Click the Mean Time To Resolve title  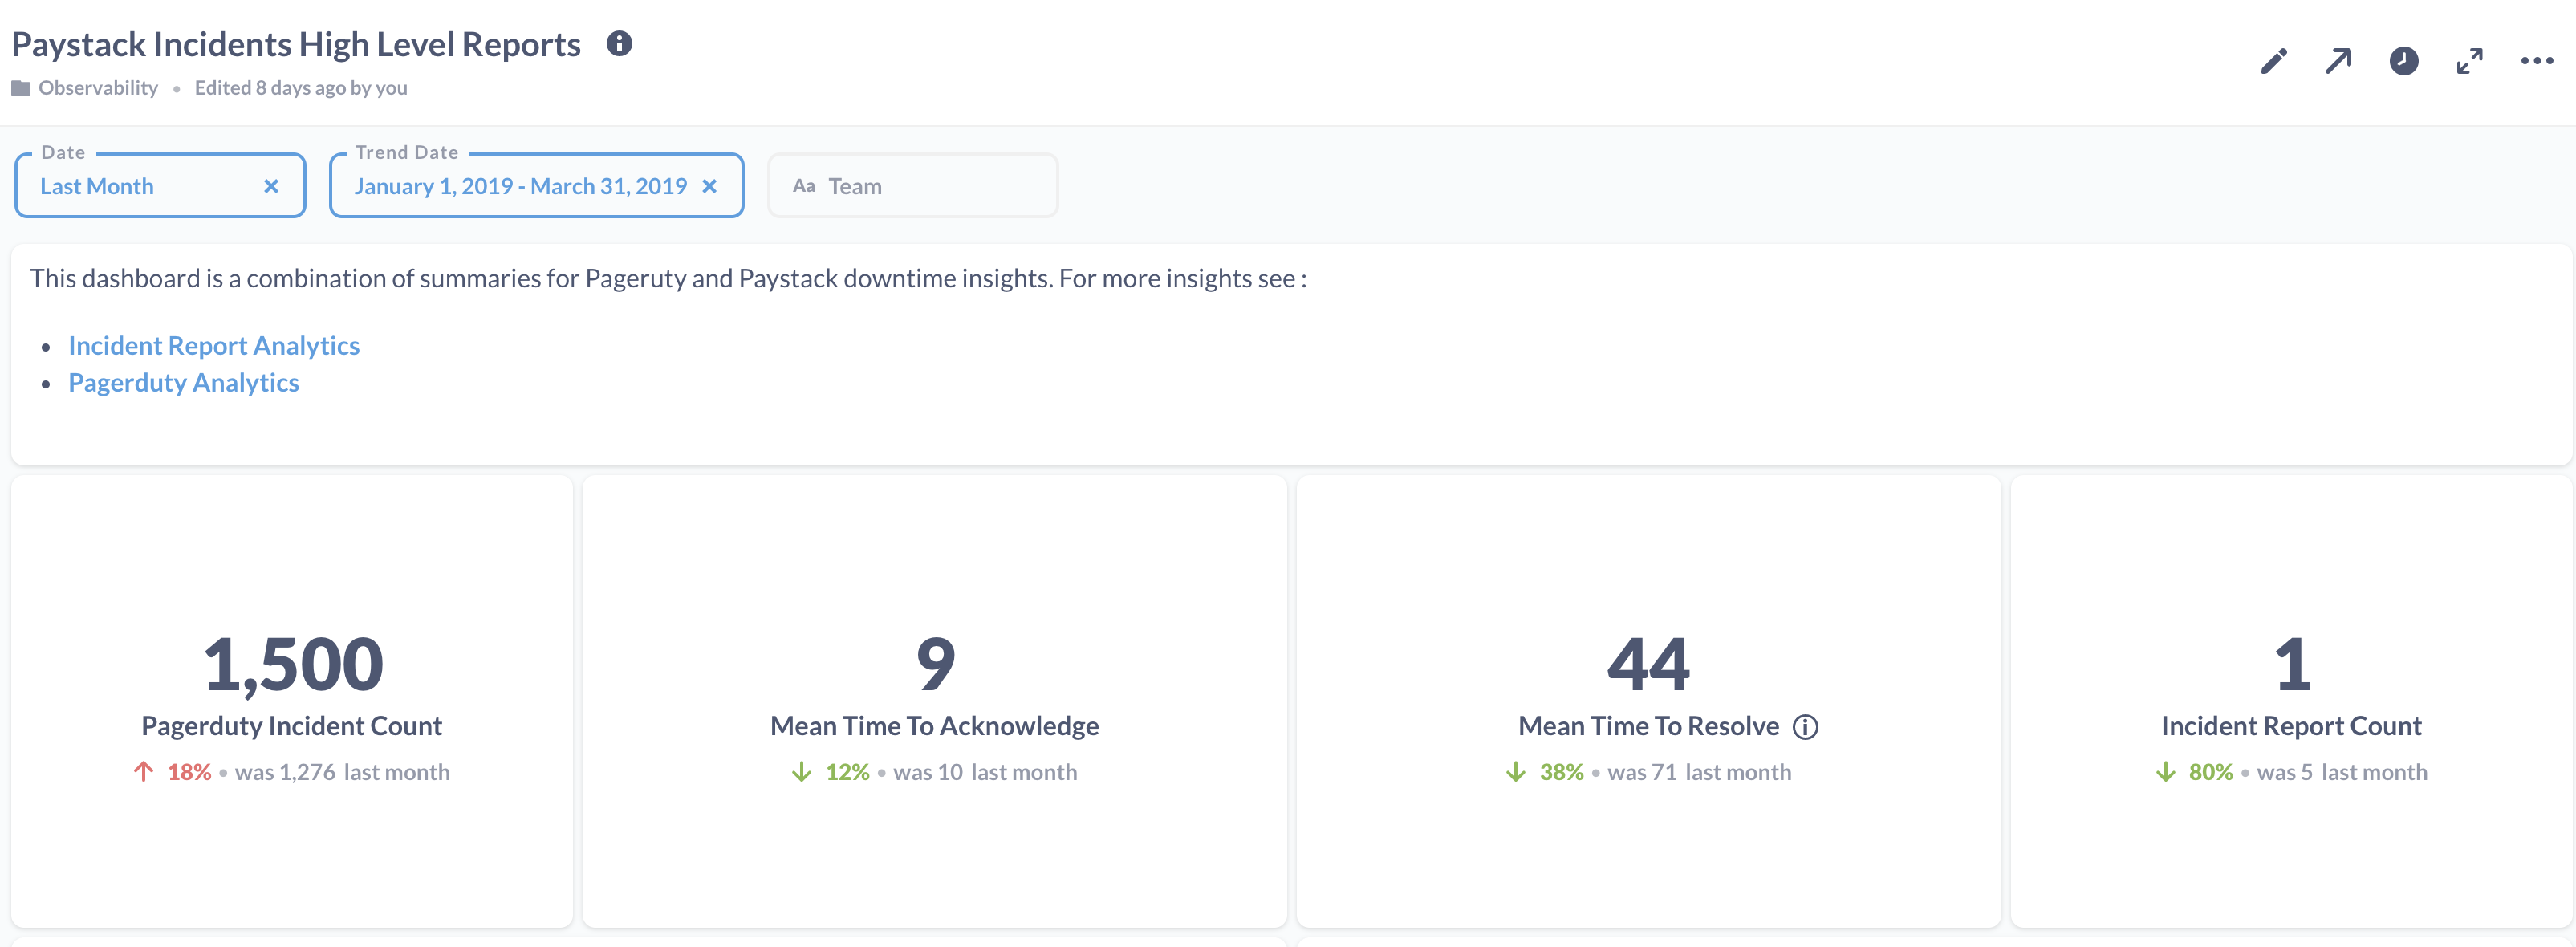[x=1649, y=726]
